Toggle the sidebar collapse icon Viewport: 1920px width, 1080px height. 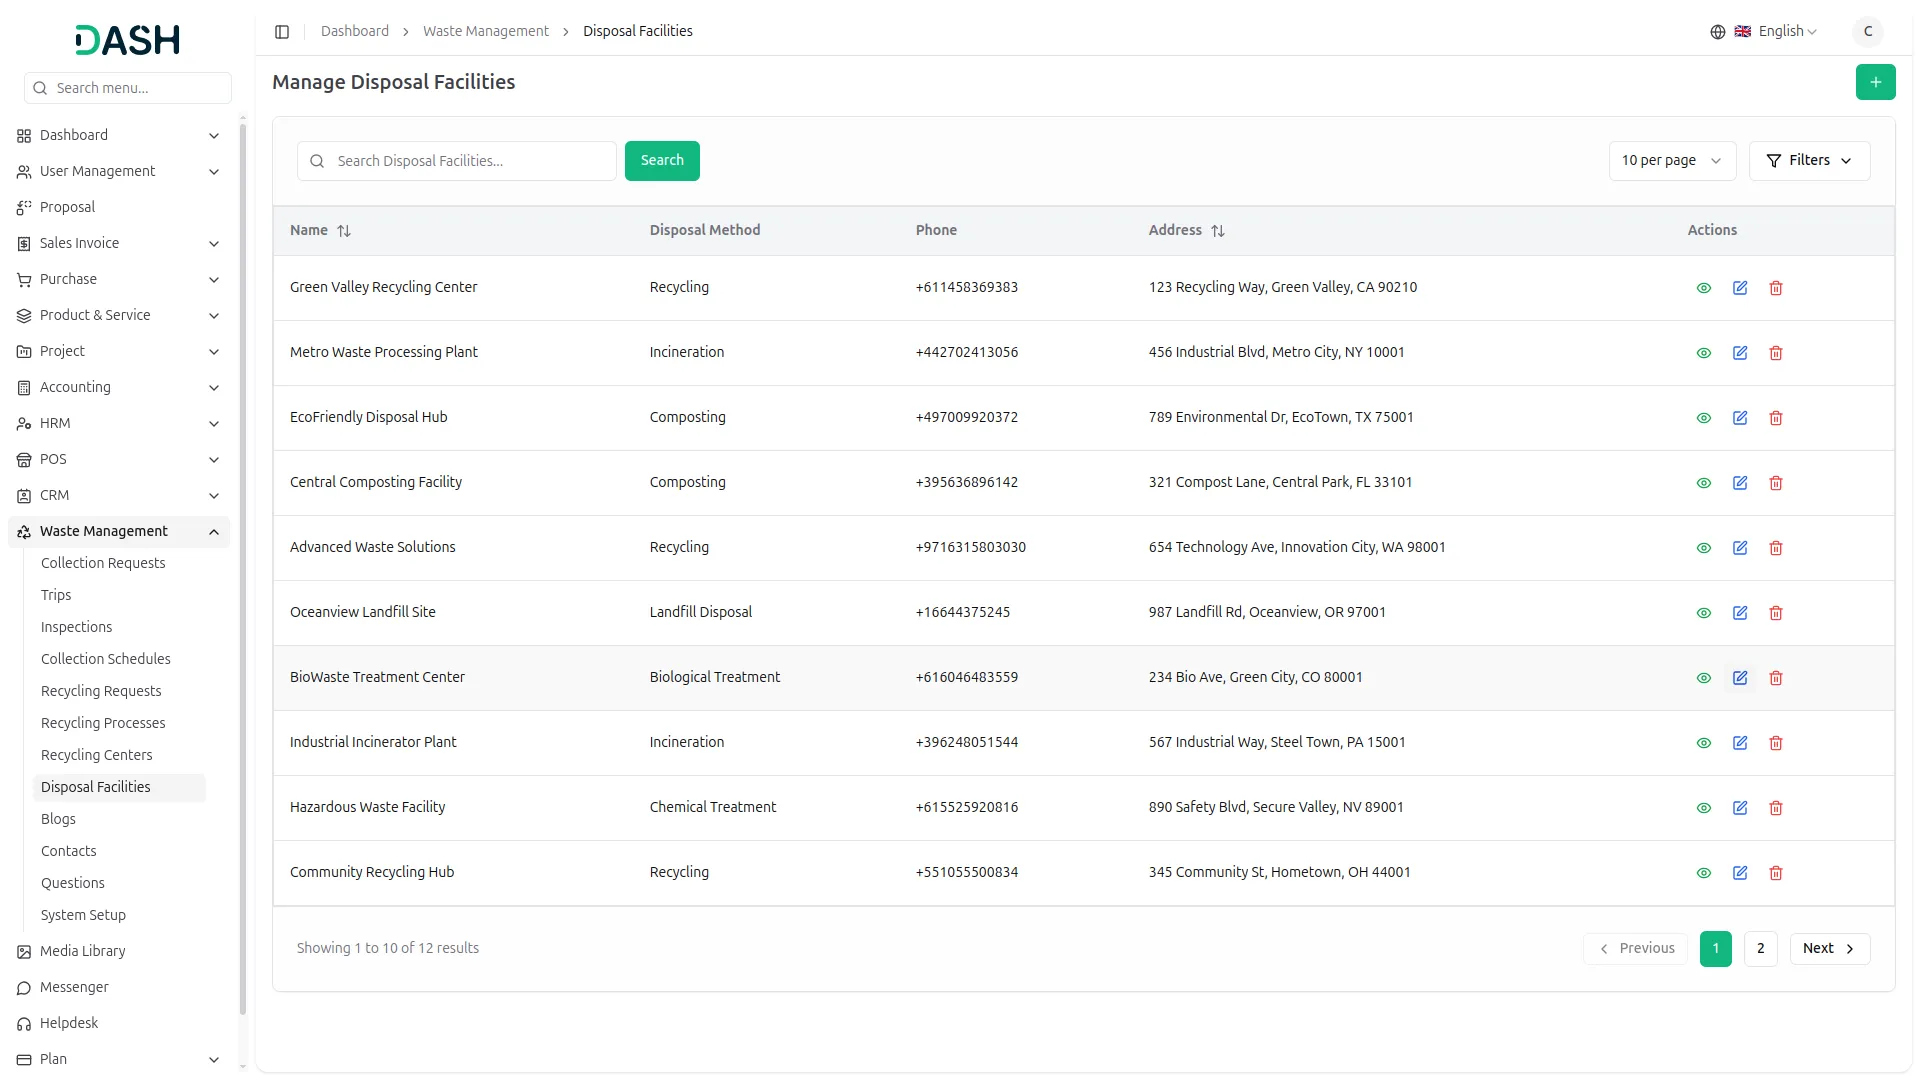(x=282, y=32)
